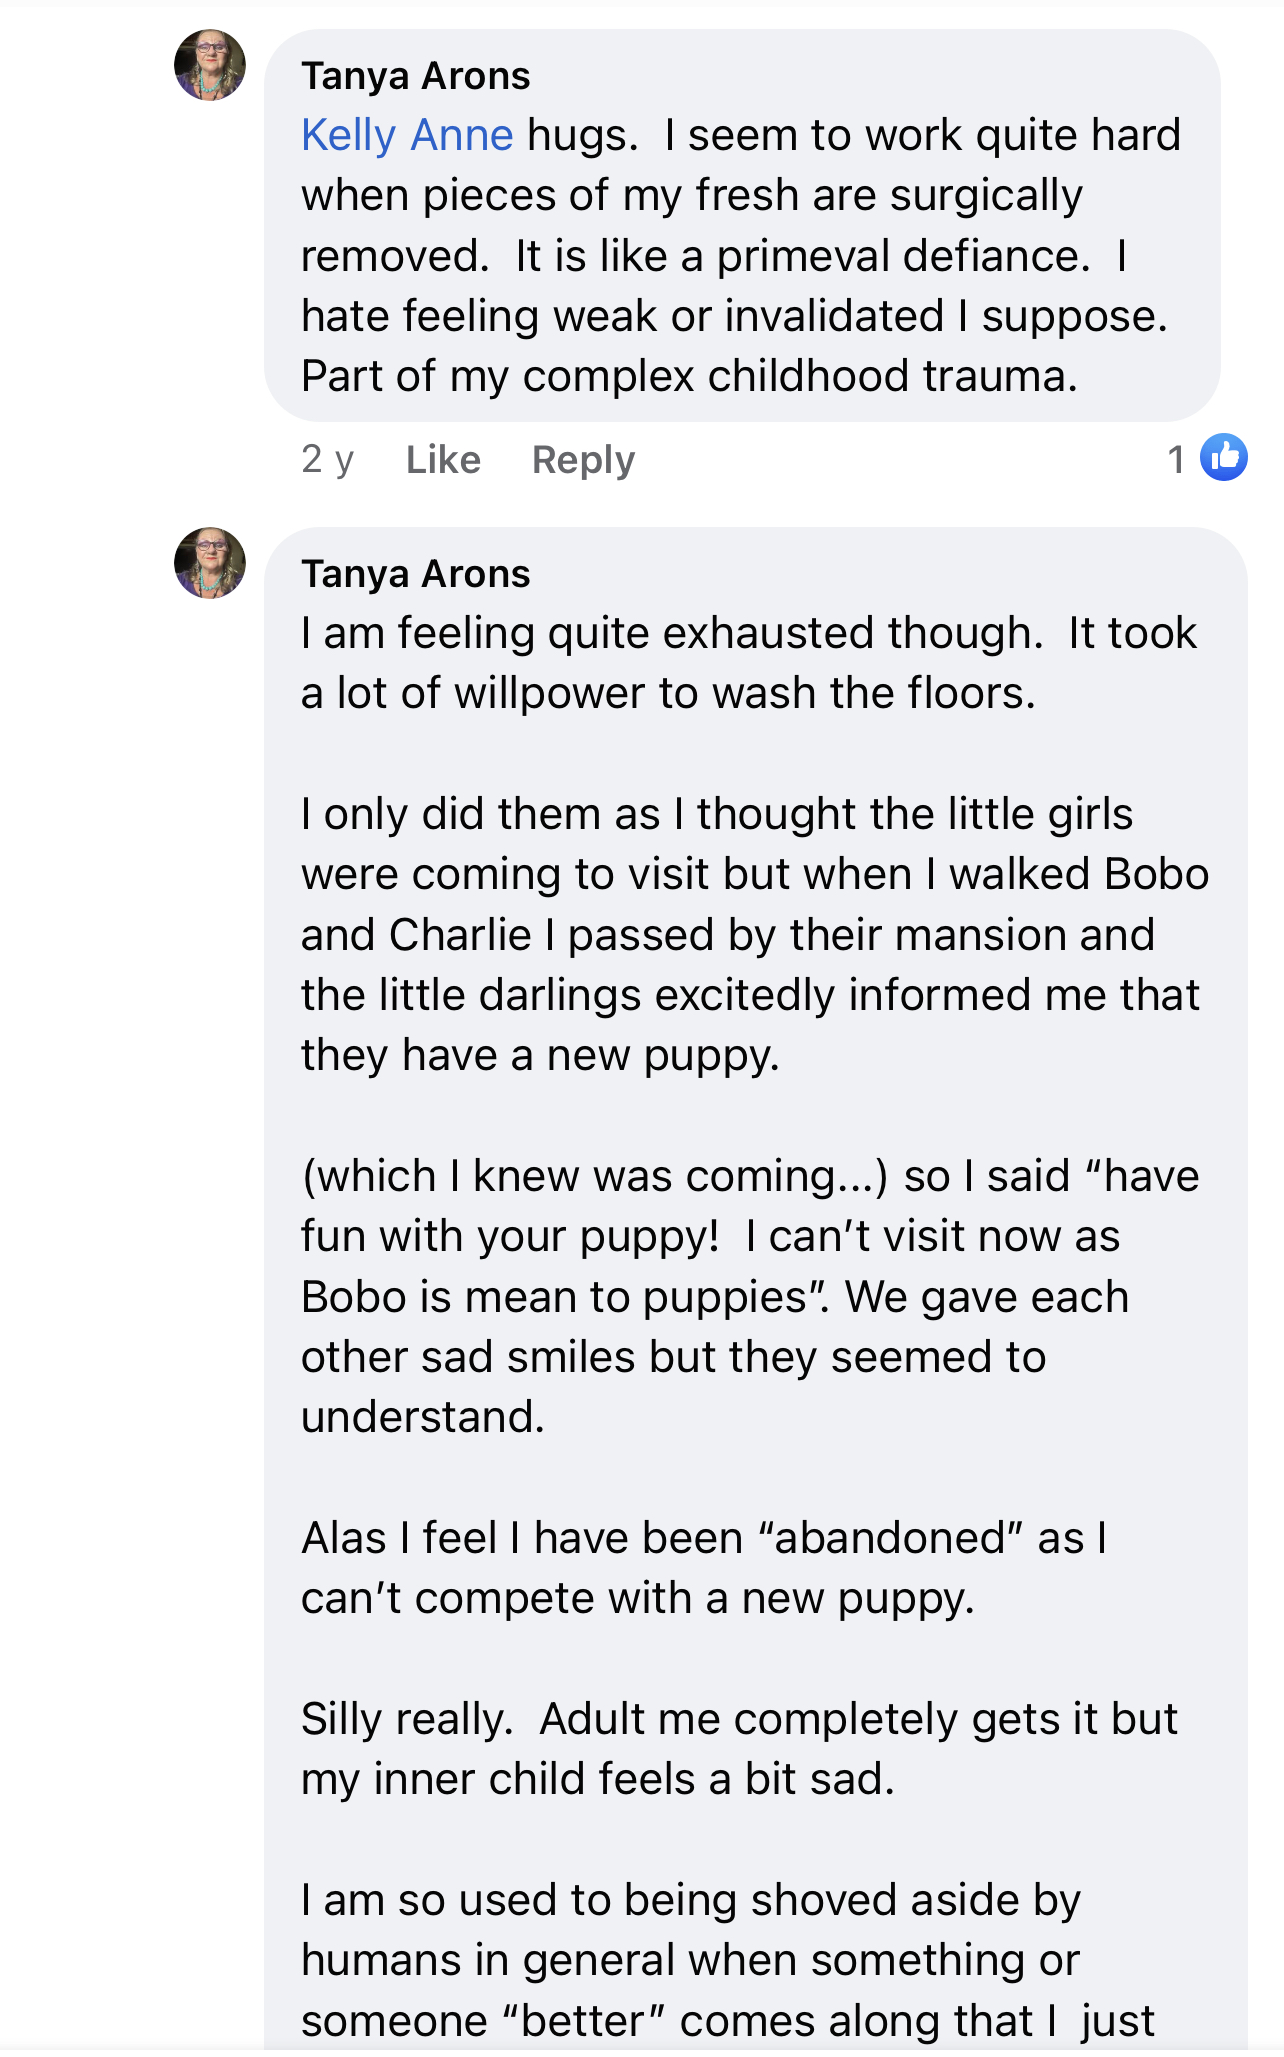Viewport: 1284px width, 2057px height.
Task: Click the 2 y comment timestamp
Action: [328, 460]
